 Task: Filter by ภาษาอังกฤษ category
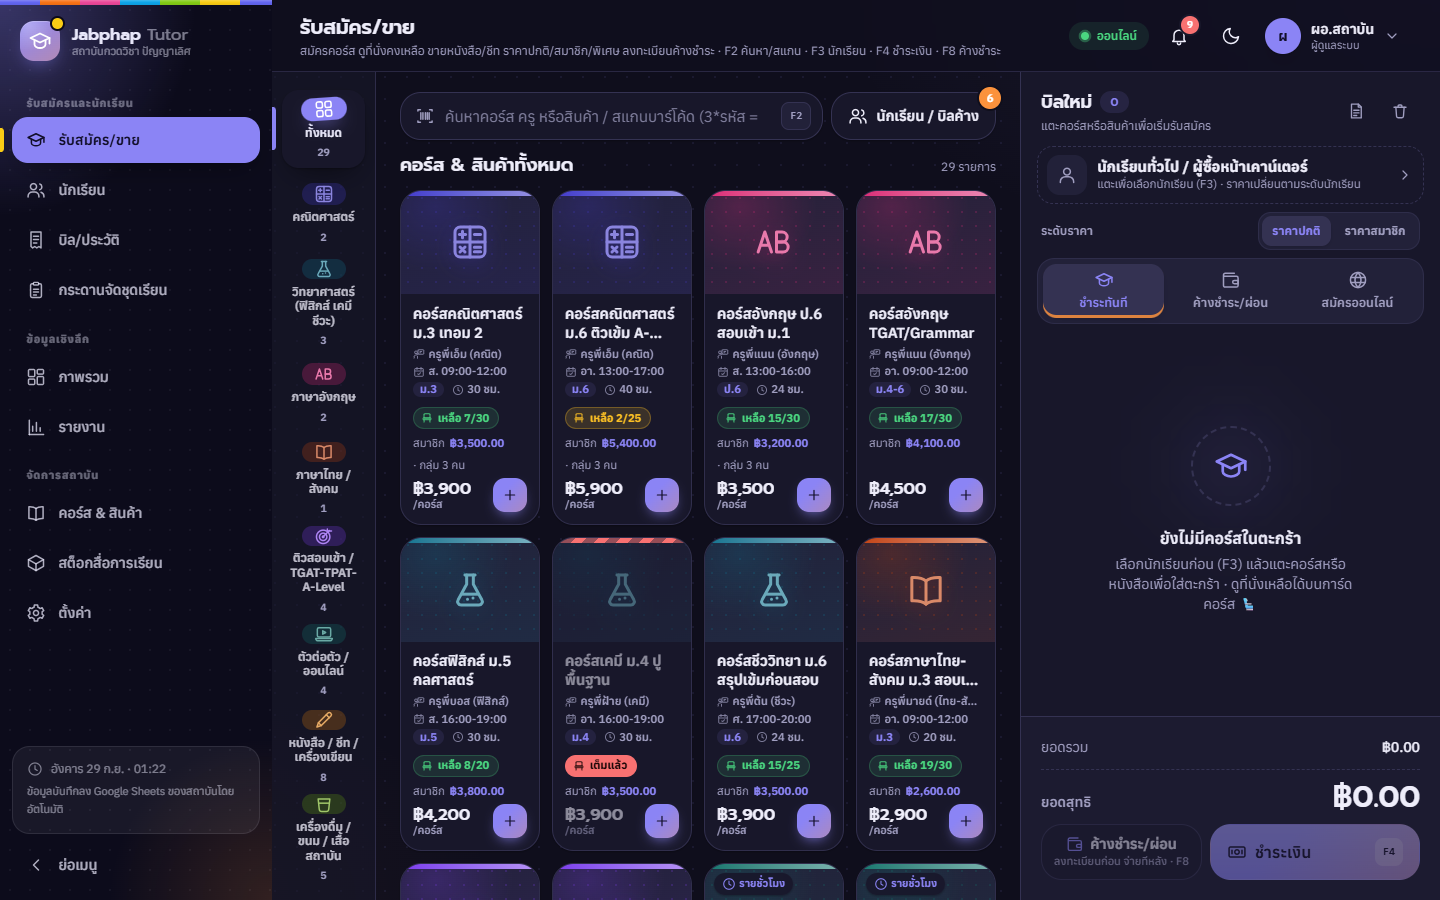tap(323, 393)
